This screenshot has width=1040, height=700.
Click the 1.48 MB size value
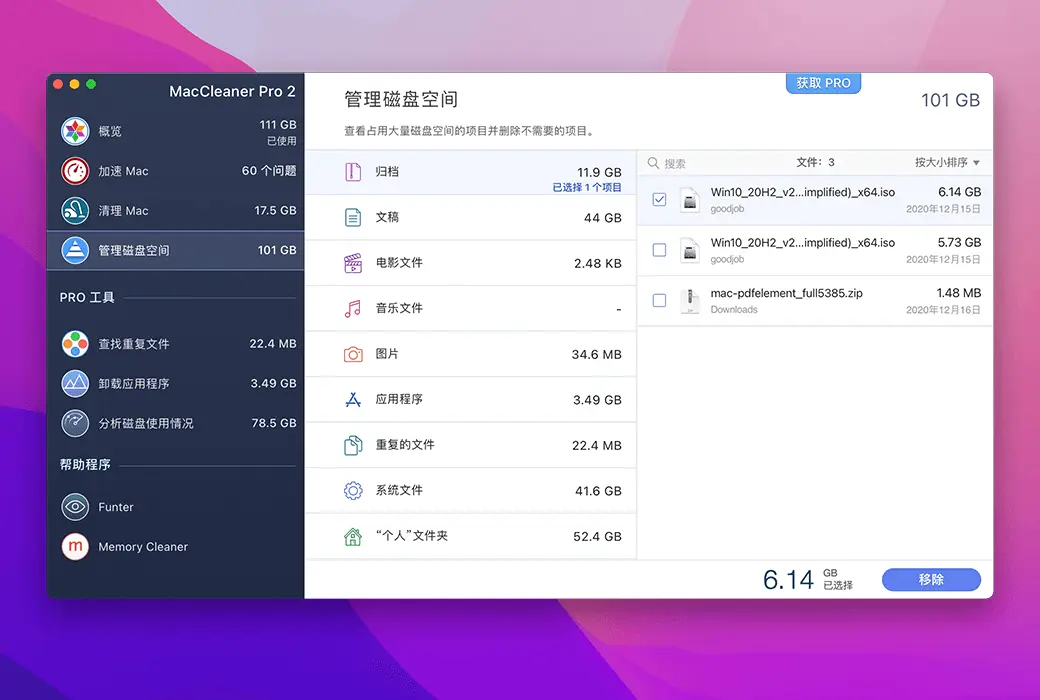(958, 293)
